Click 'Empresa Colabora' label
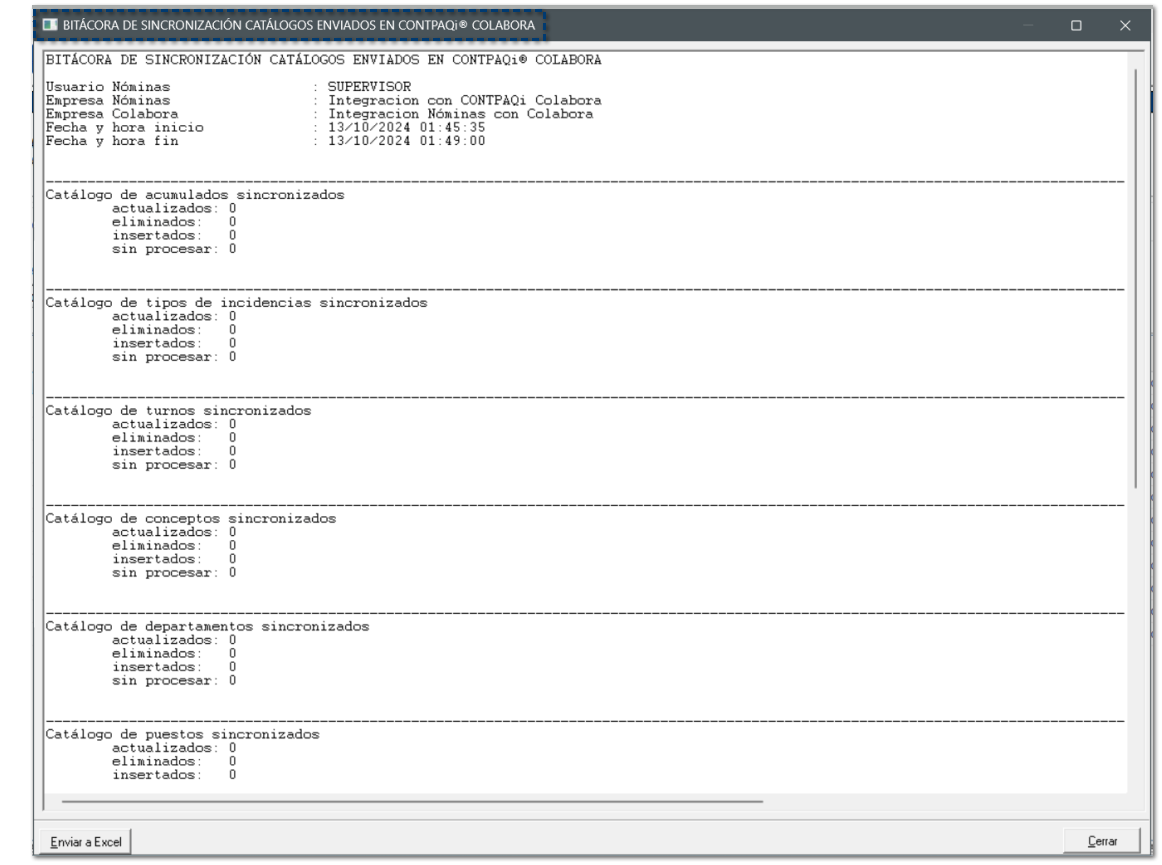The image size is (1162, 865). click(x=112, y=114)
